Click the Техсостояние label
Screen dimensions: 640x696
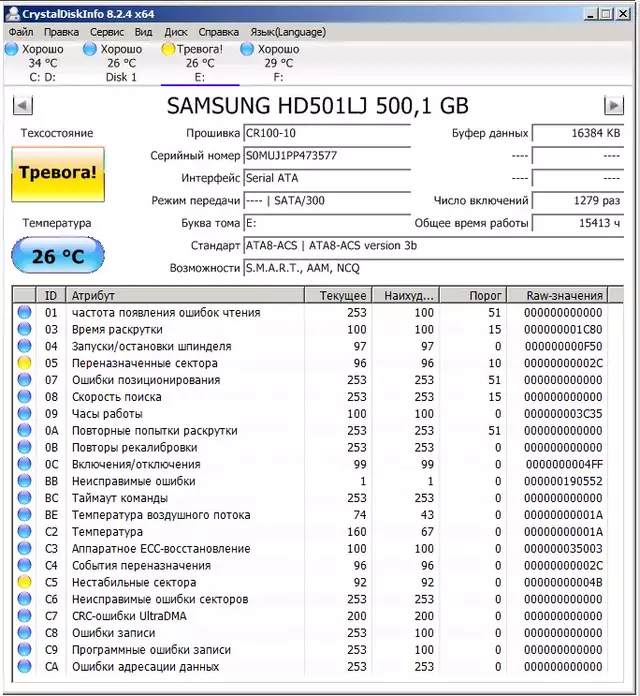point(57,133)
